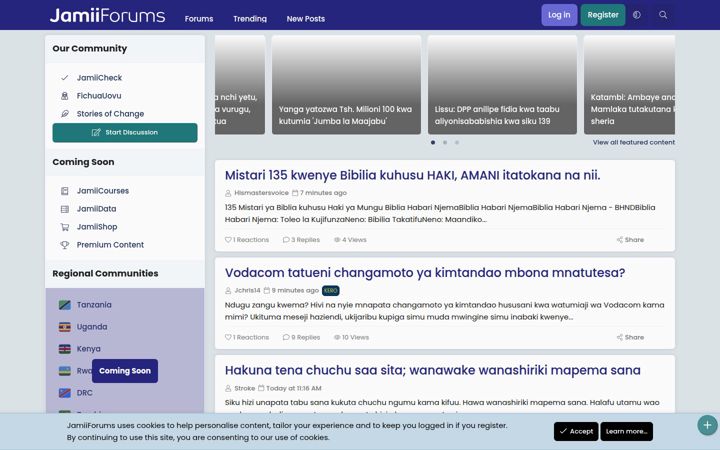Click user icon beside Jchris14
This screenshot has height=450, width=720.
(x=228, y=291)
